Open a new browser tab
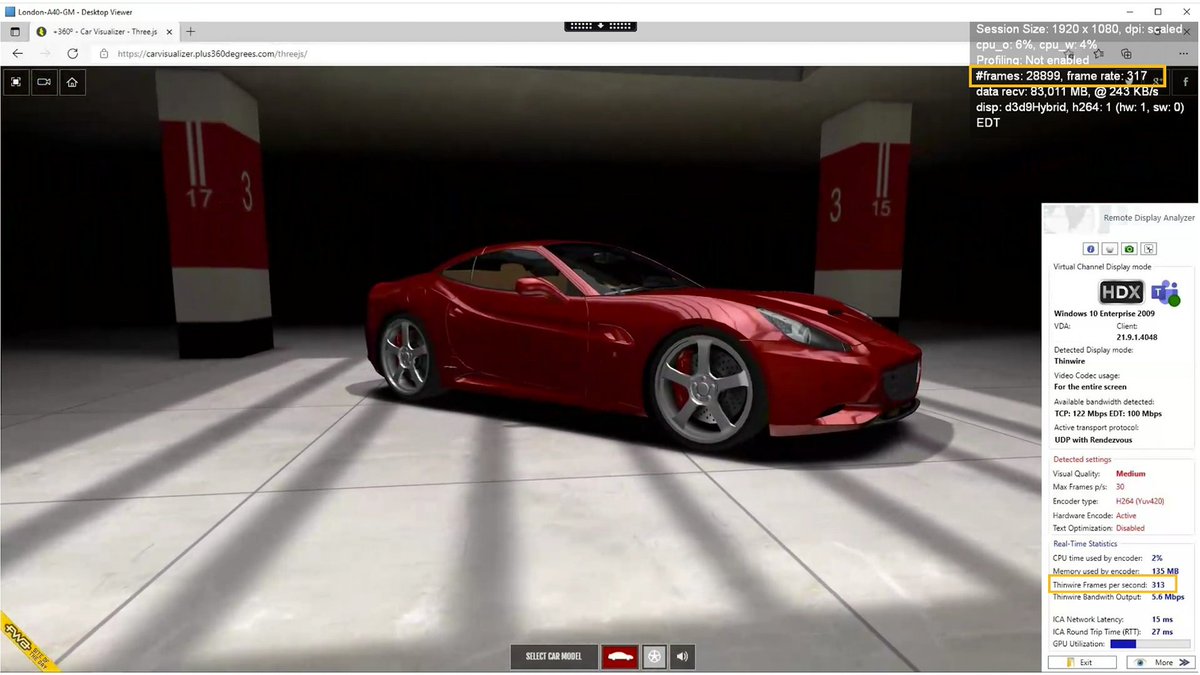 click(191, 32)
